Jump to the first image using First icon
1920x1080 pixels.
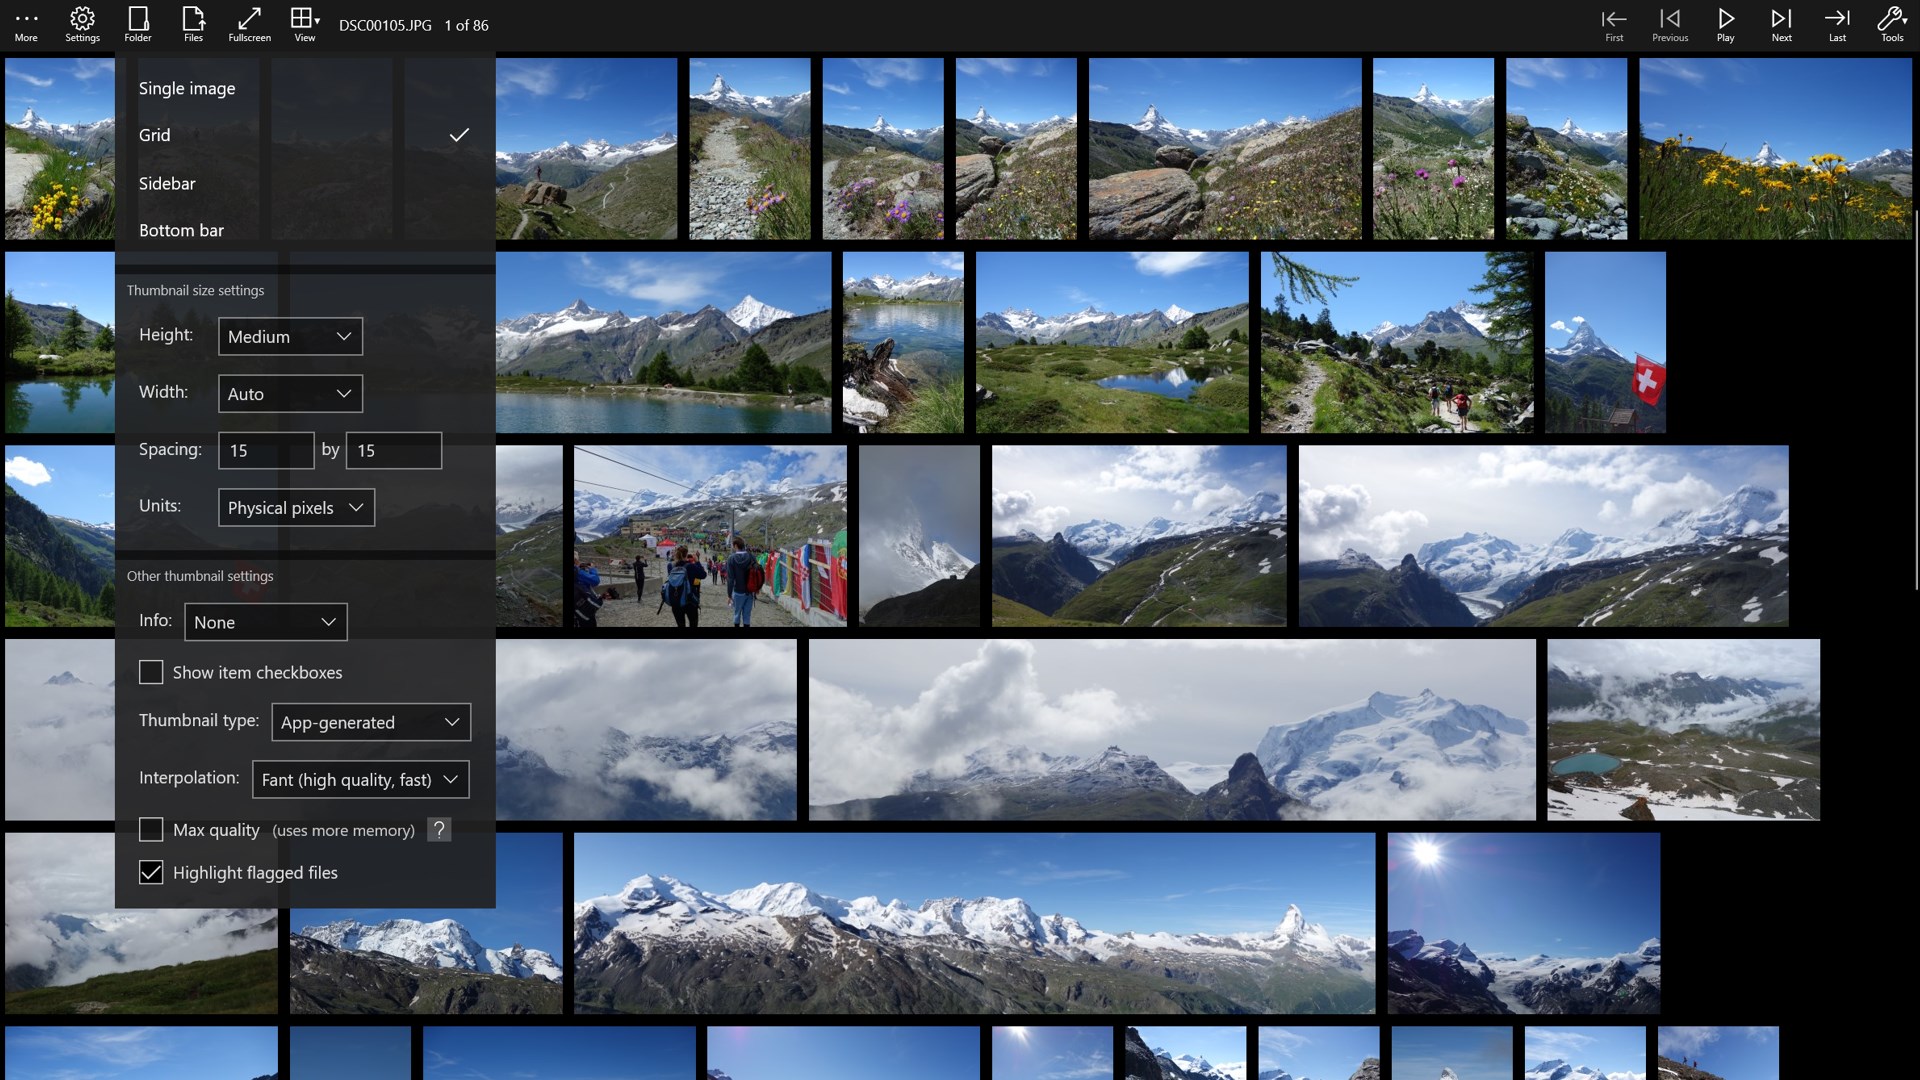coord(1614,24)
